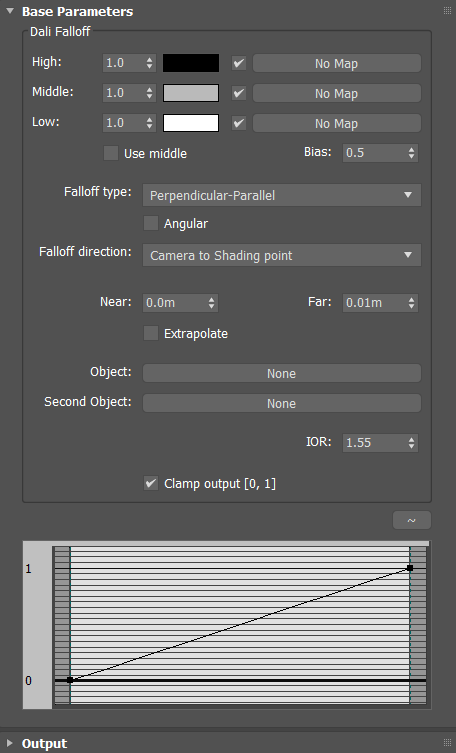This screenshot has height=753, width=456.
Task: Click the Base Parameters rollout grip icon
Action: click(447, 11)
